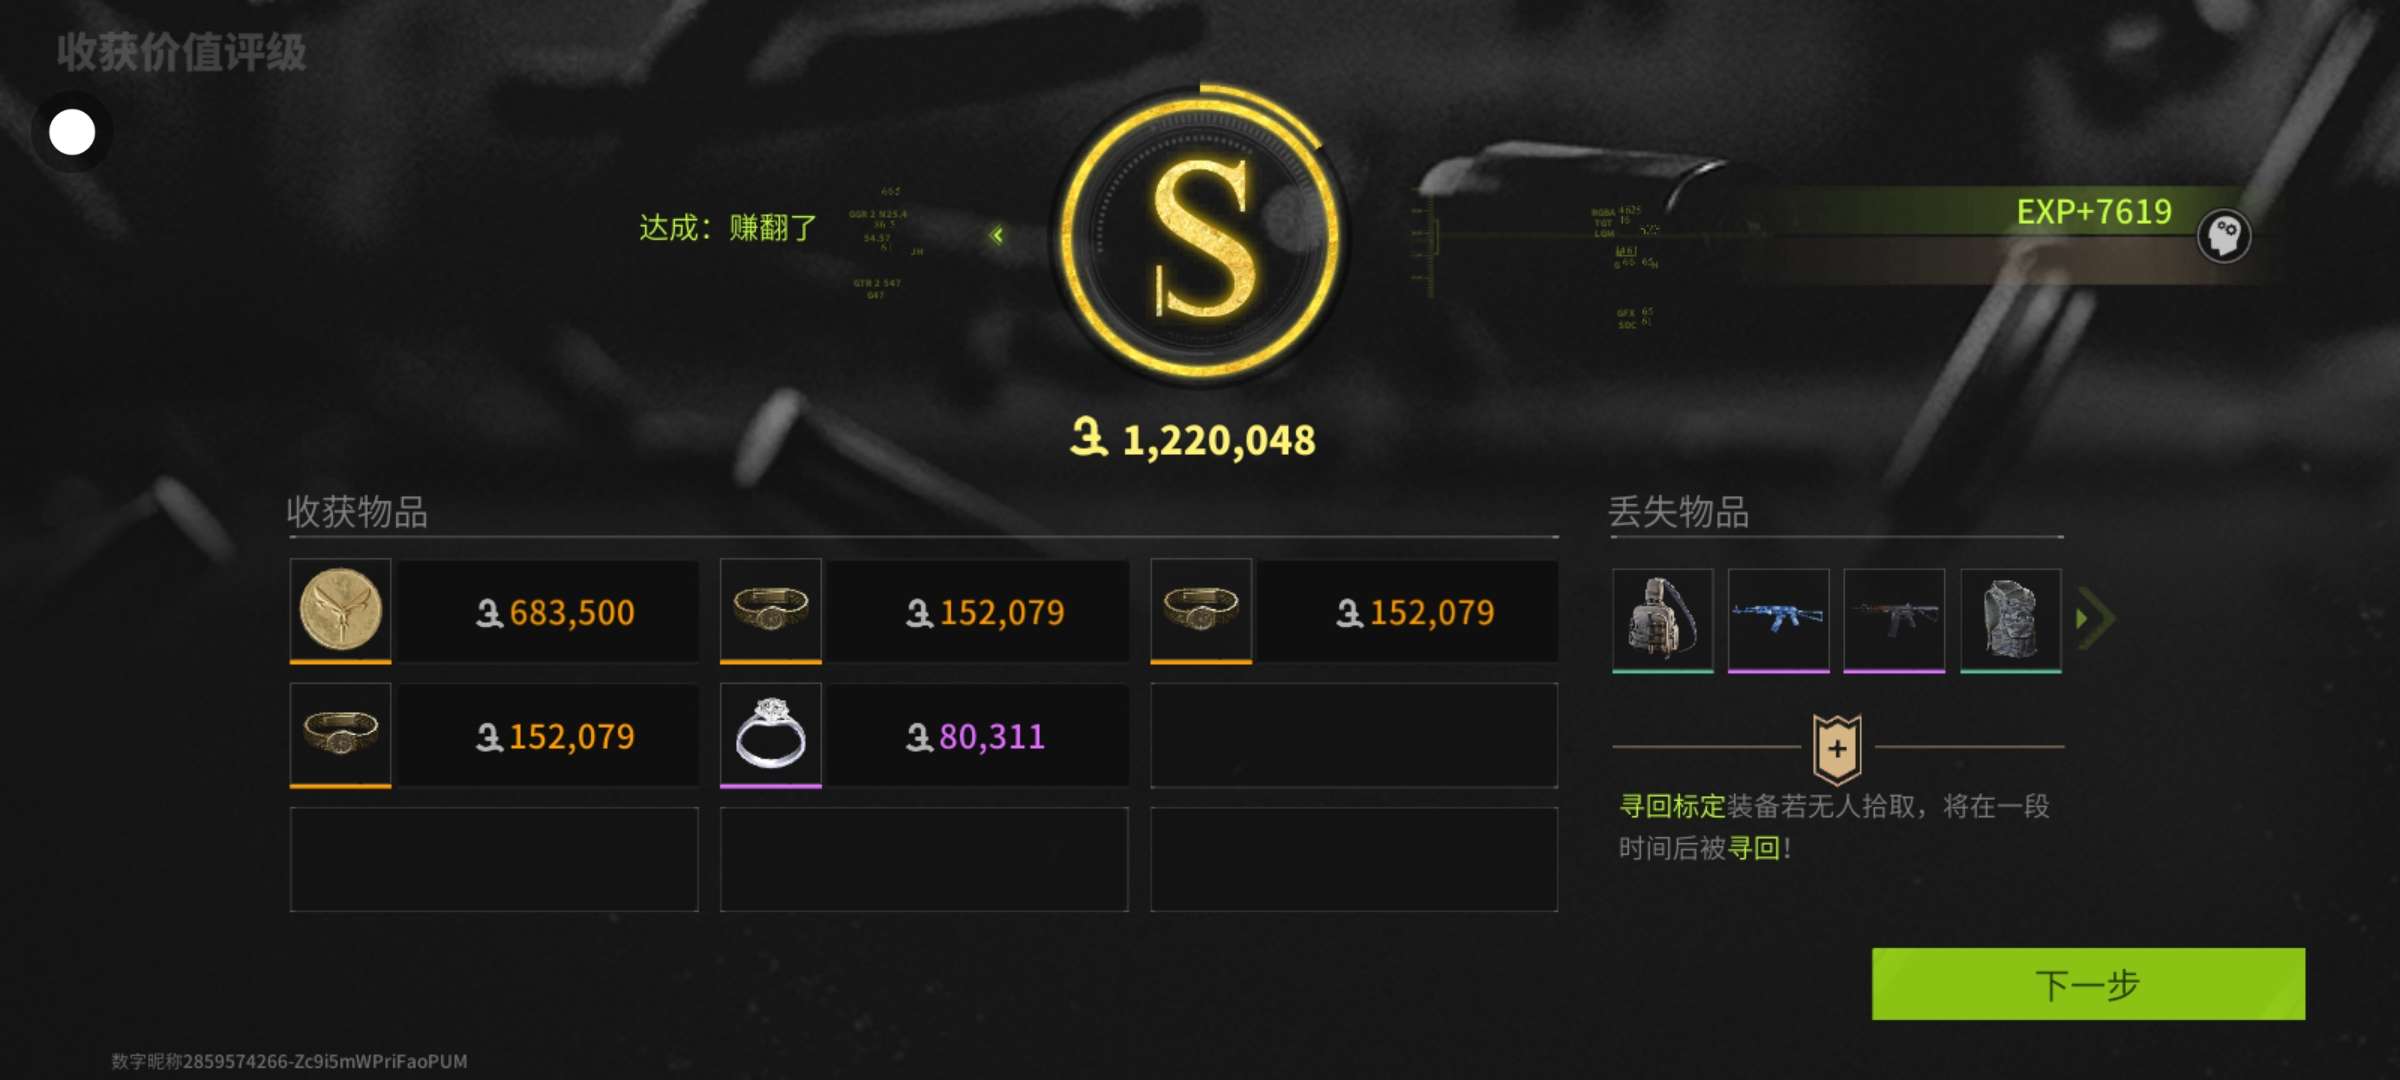Click the 丢失物品 section header
2400x1080 pixels.
[x=1678, y=512]
